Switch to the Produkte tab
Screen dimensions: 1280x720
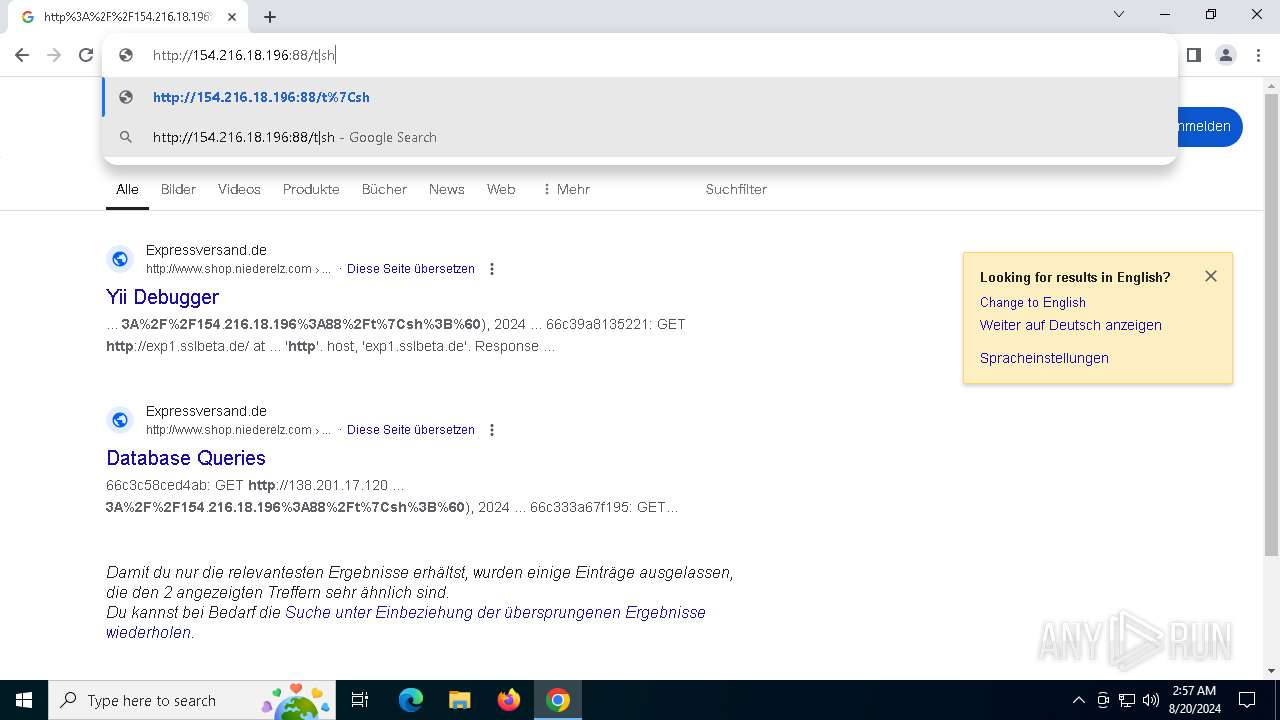(311, 189)
